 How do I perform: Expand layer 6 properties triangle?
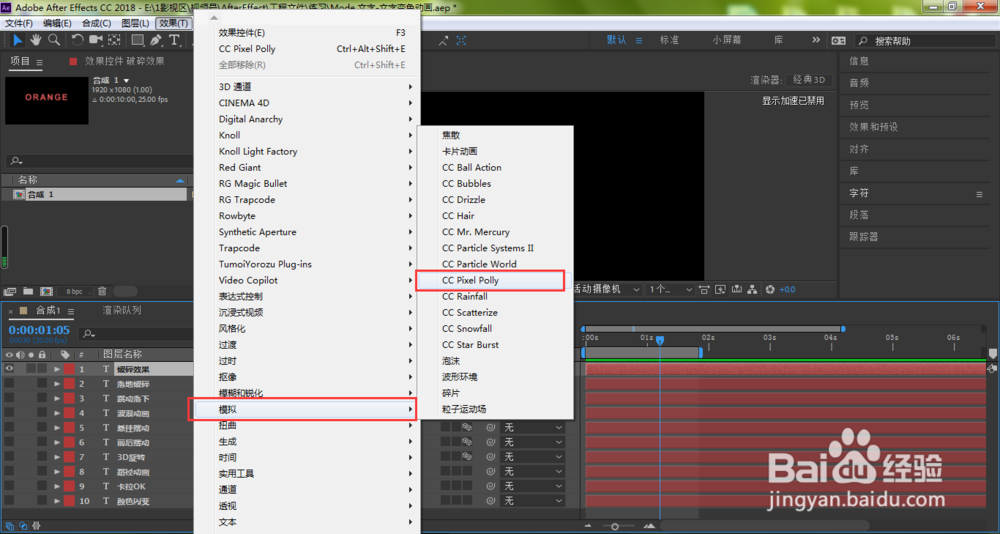click(57, 442)
